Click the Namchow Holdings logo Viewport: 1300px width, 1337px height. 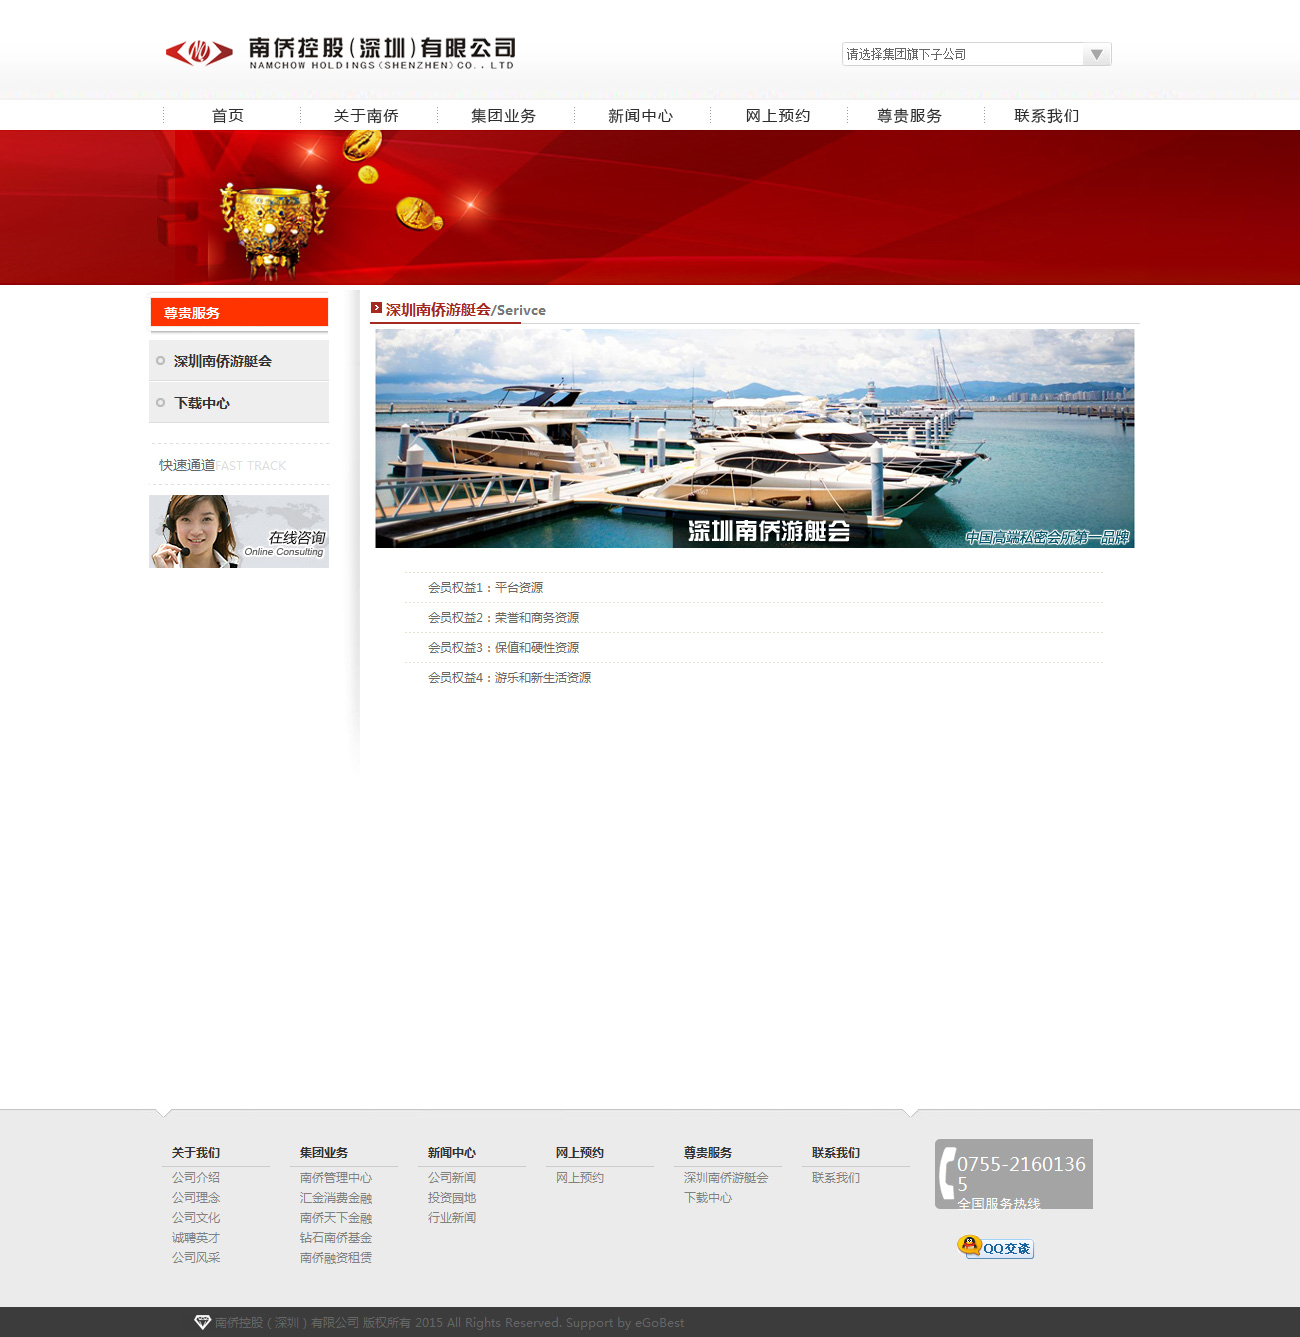click(x=340, y=52)
